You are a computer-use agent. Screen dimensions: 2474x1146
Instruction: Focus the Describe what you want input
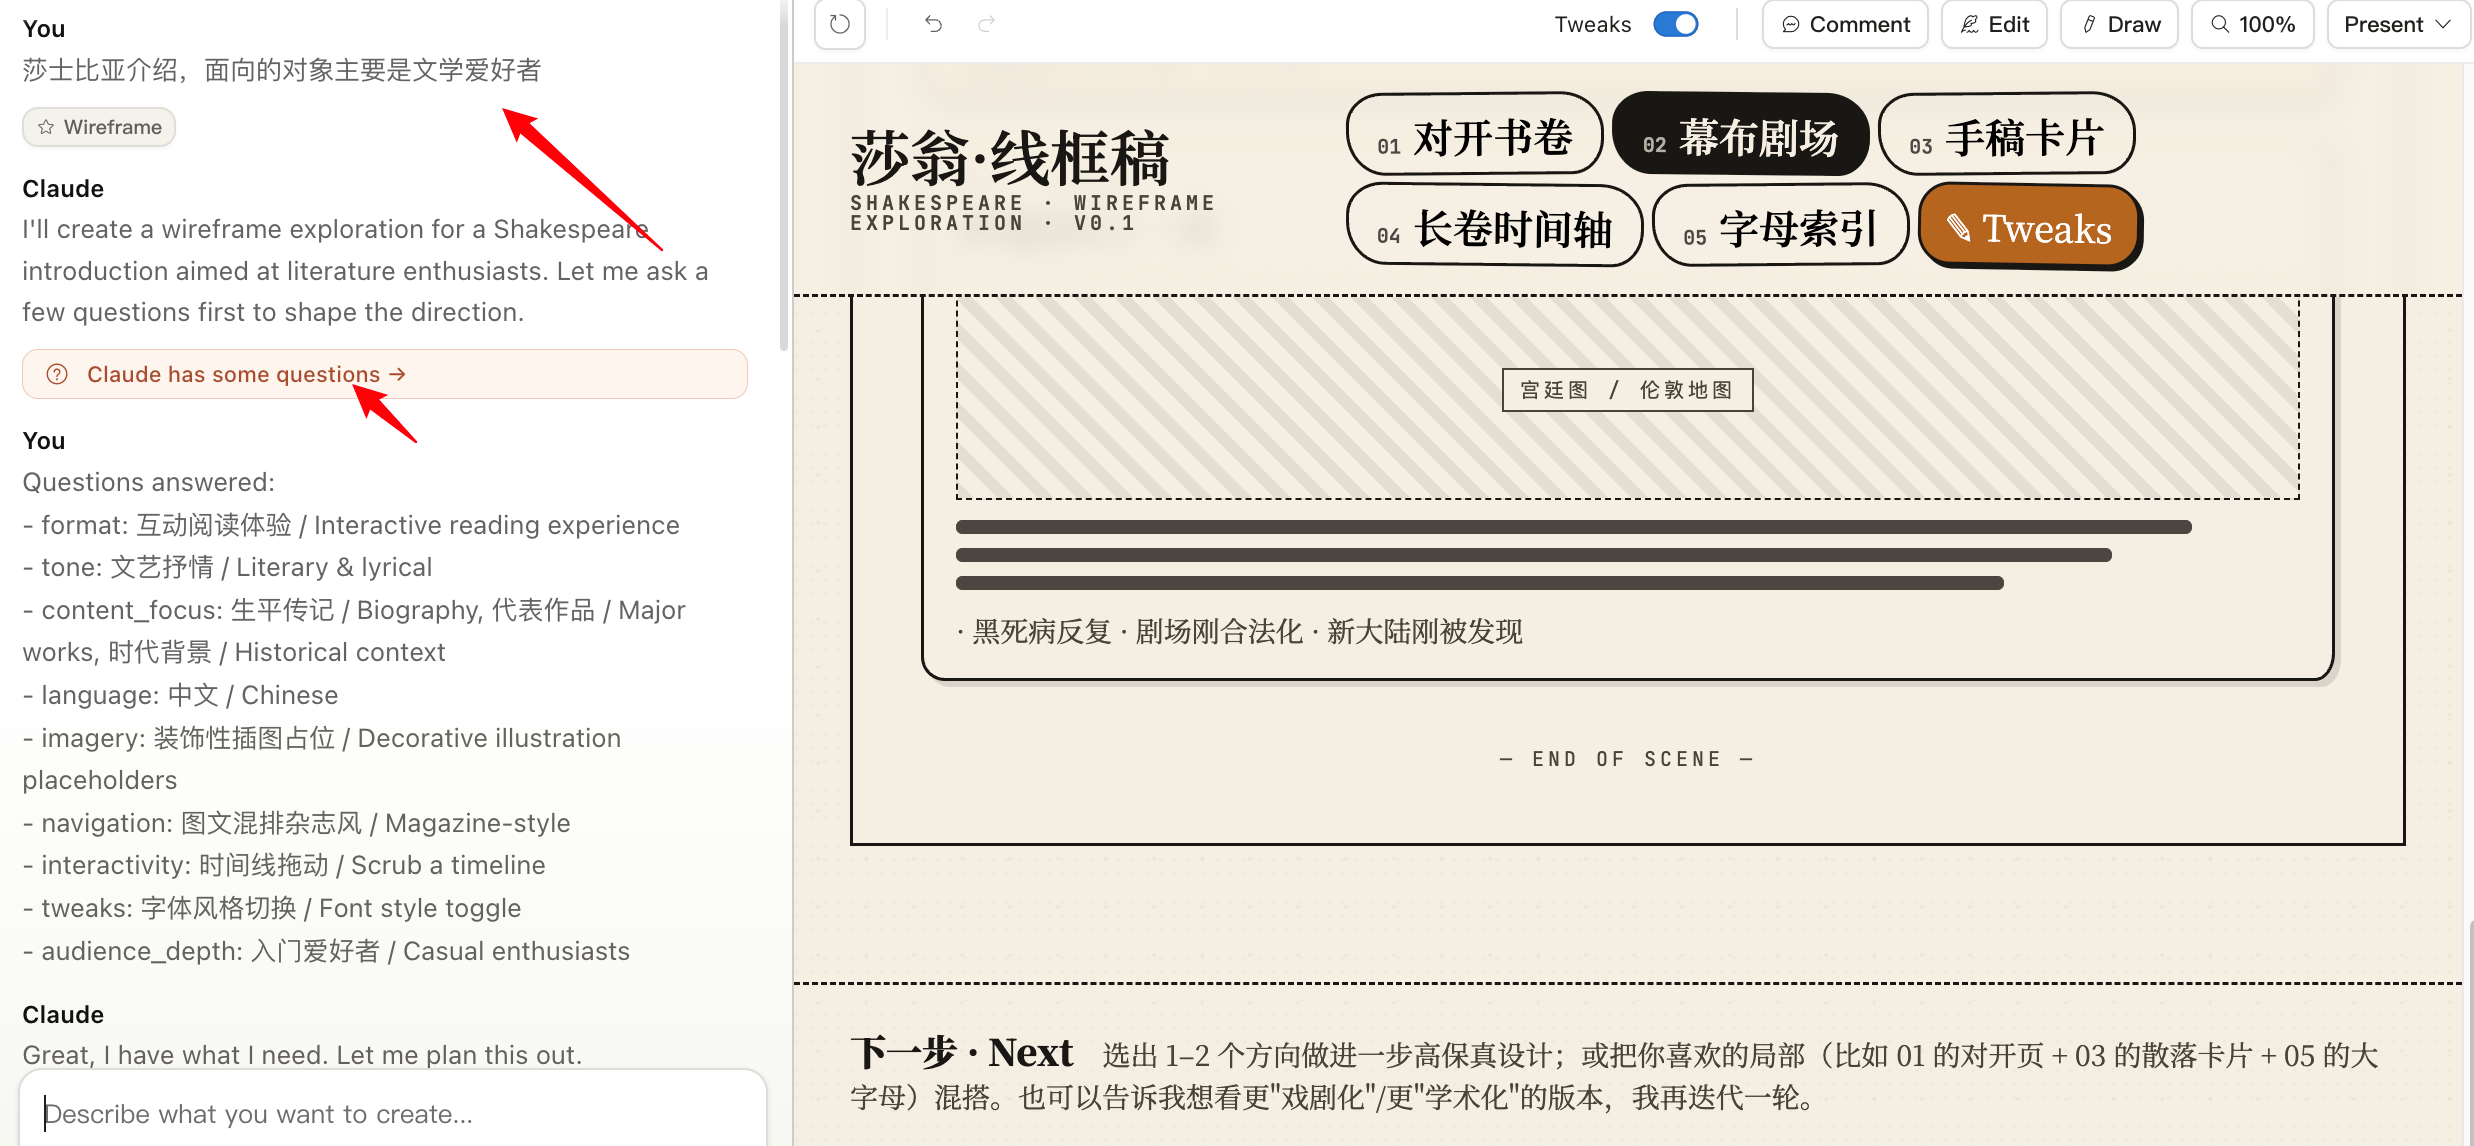(392, 1113)
